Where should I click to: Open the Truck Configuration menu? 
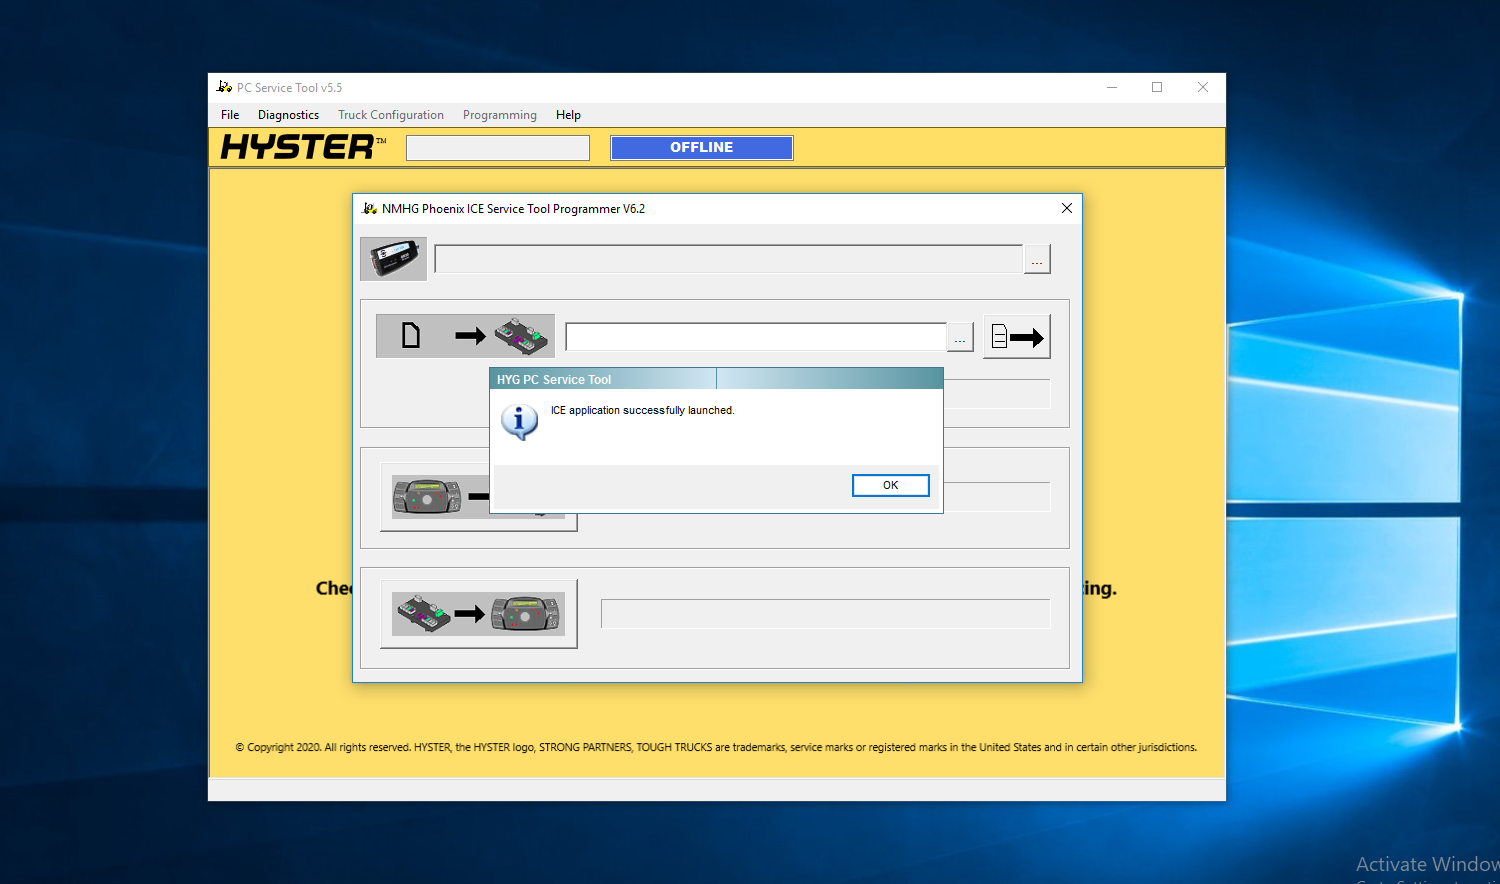pos(390,114)
